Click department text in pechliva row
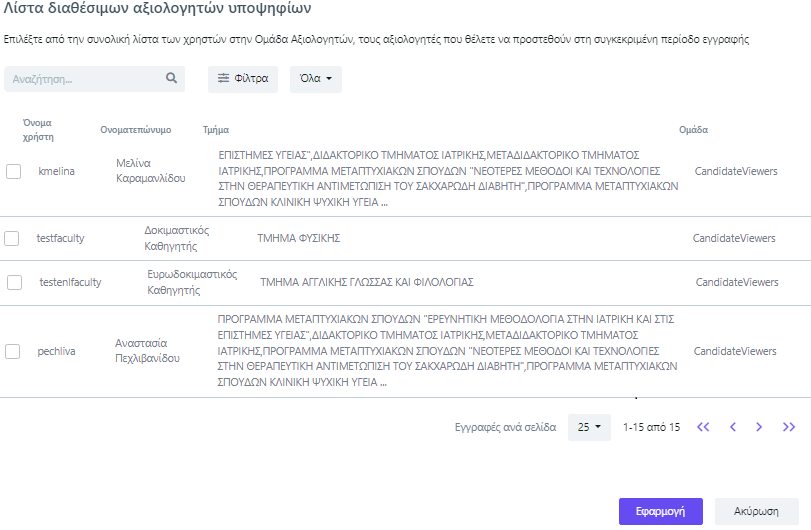This screenshot has height=530, width=811. [447, 351]
